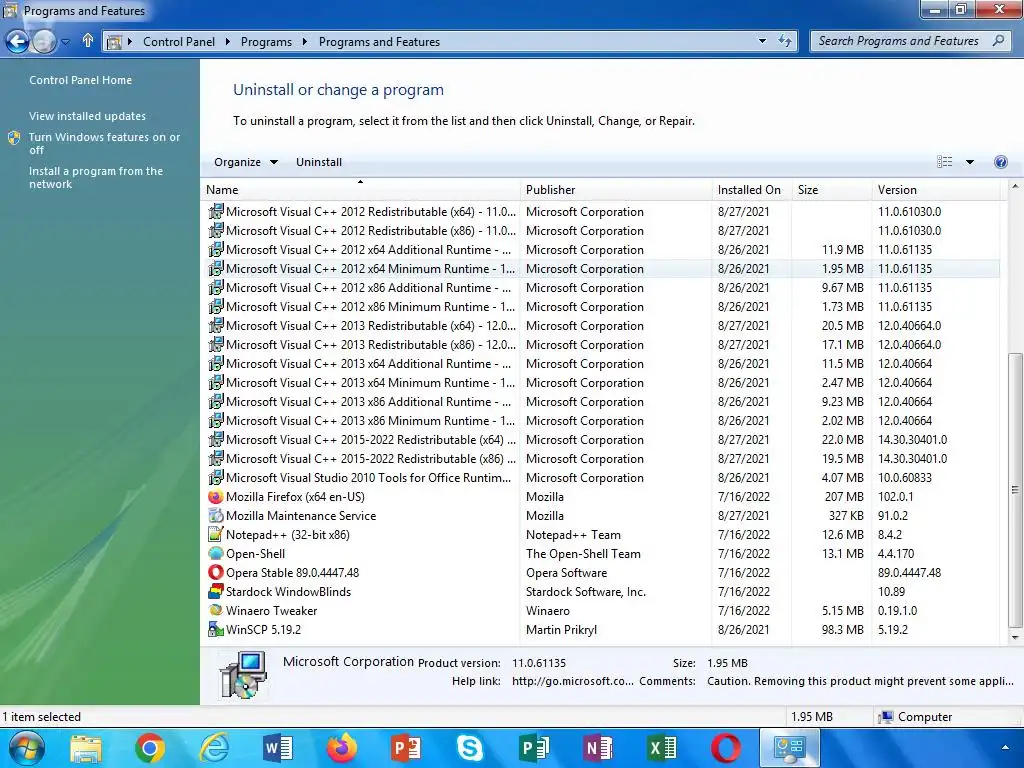Viewport: 1024px width, 768px height.
Task: Click the Programs and Features breadcrumb
Action: pos(379,42)
